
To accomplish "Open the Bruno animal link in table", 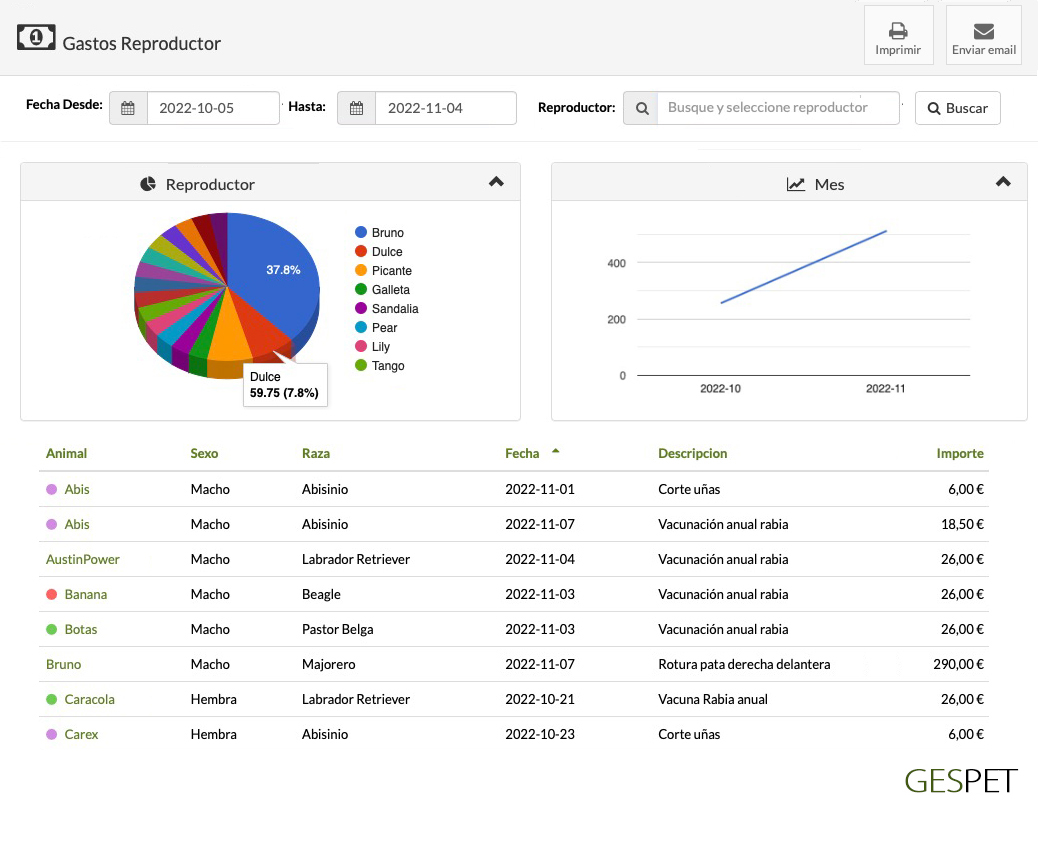I will pyautogui.click(x=64, y=664).
